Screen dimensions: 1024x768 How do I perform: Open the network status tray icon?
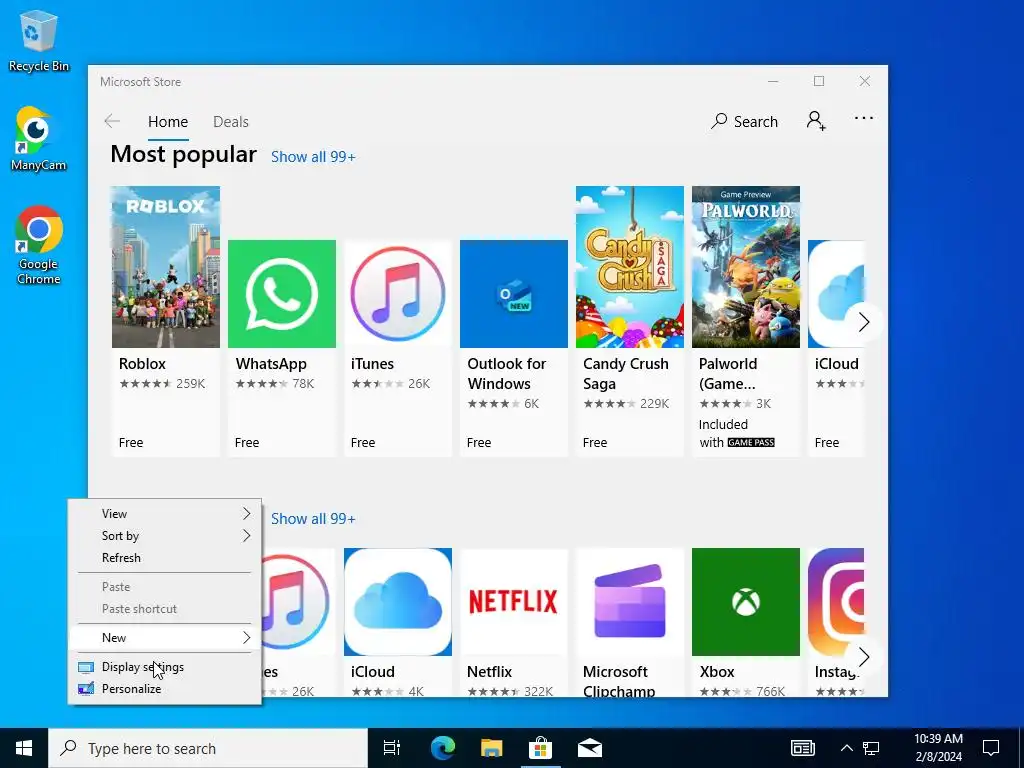[871, 748]
